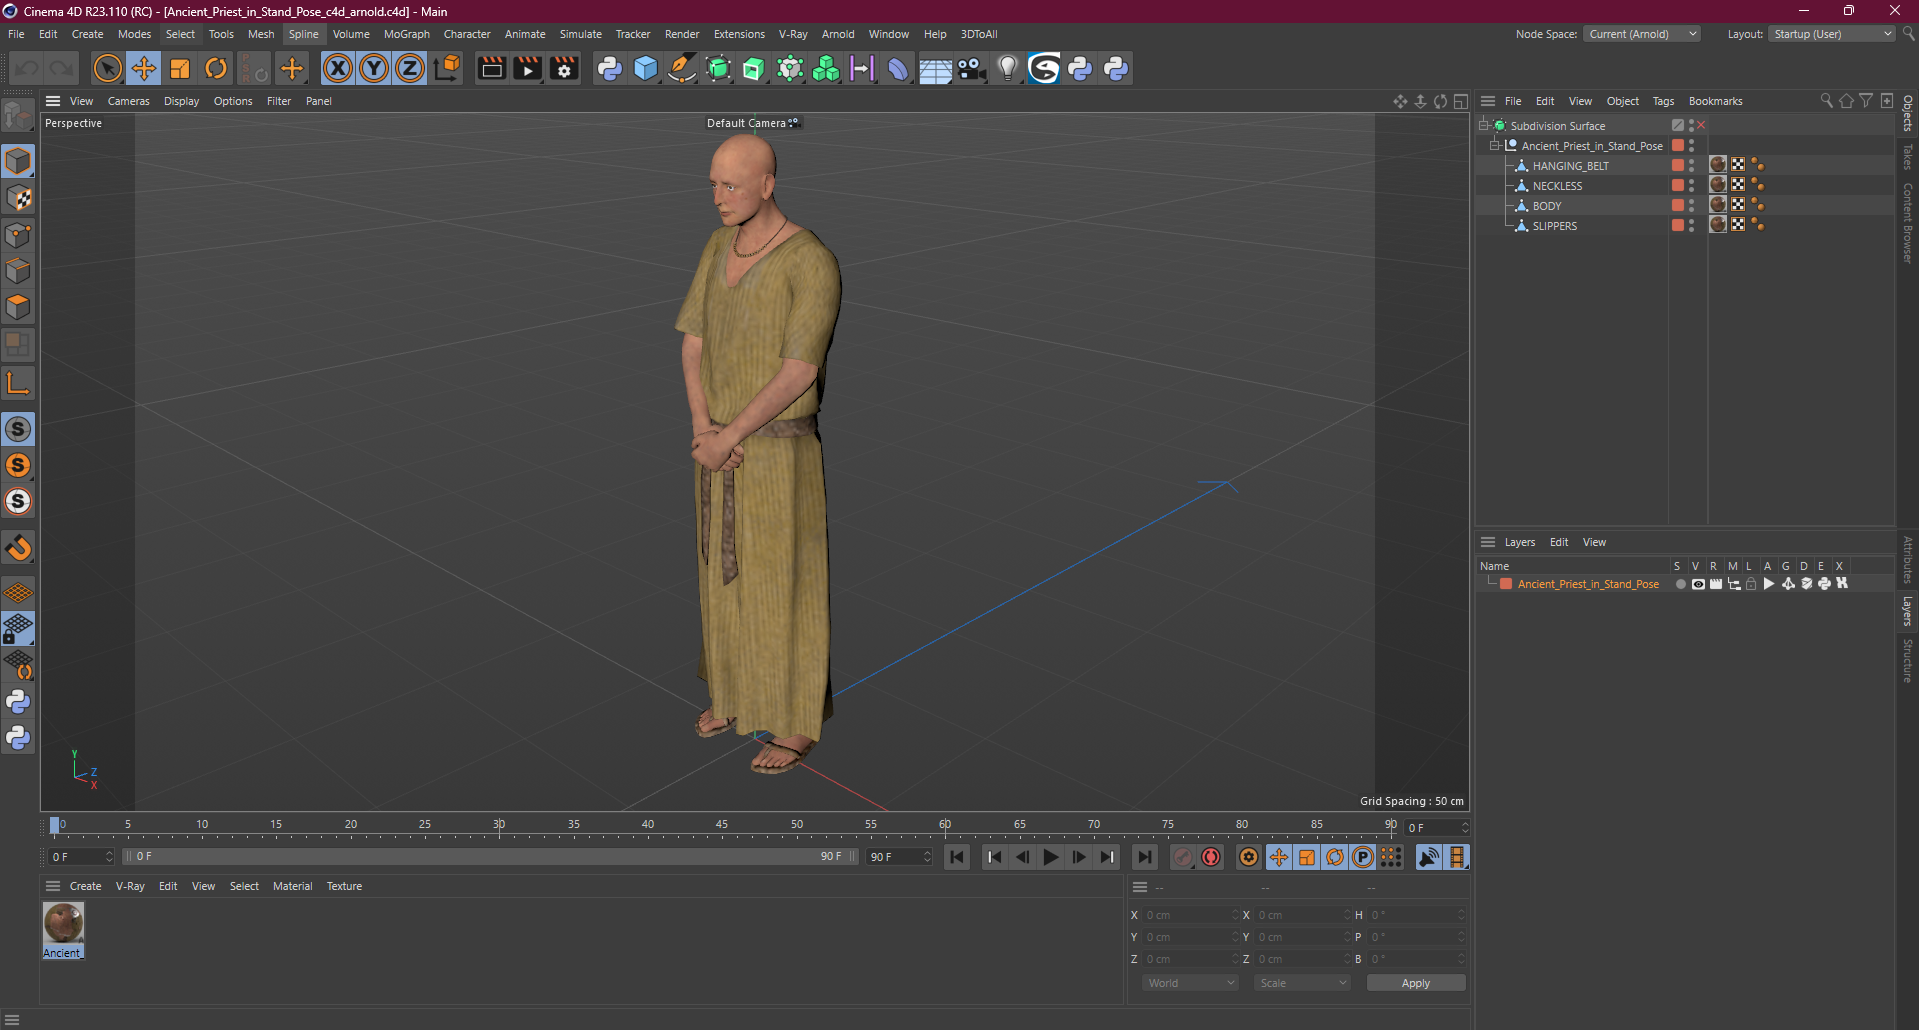Render to Picture Viewer
1919x1030 pixels.
click(x=527, y=68)
